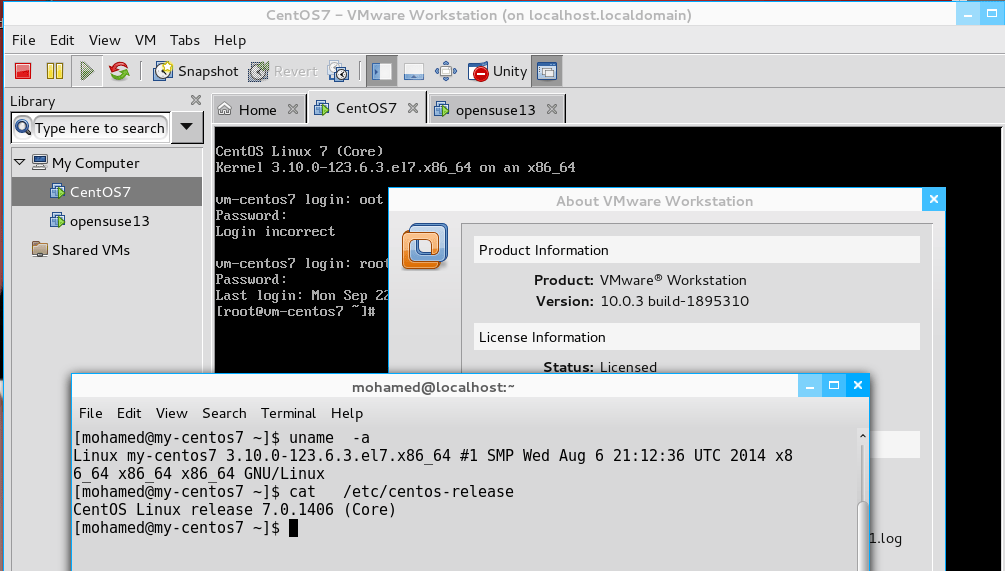Select opensuse13 in the Library tree
Image resolution: width=1005 pixels, height=571 pixels.
[x=109, y=221]
